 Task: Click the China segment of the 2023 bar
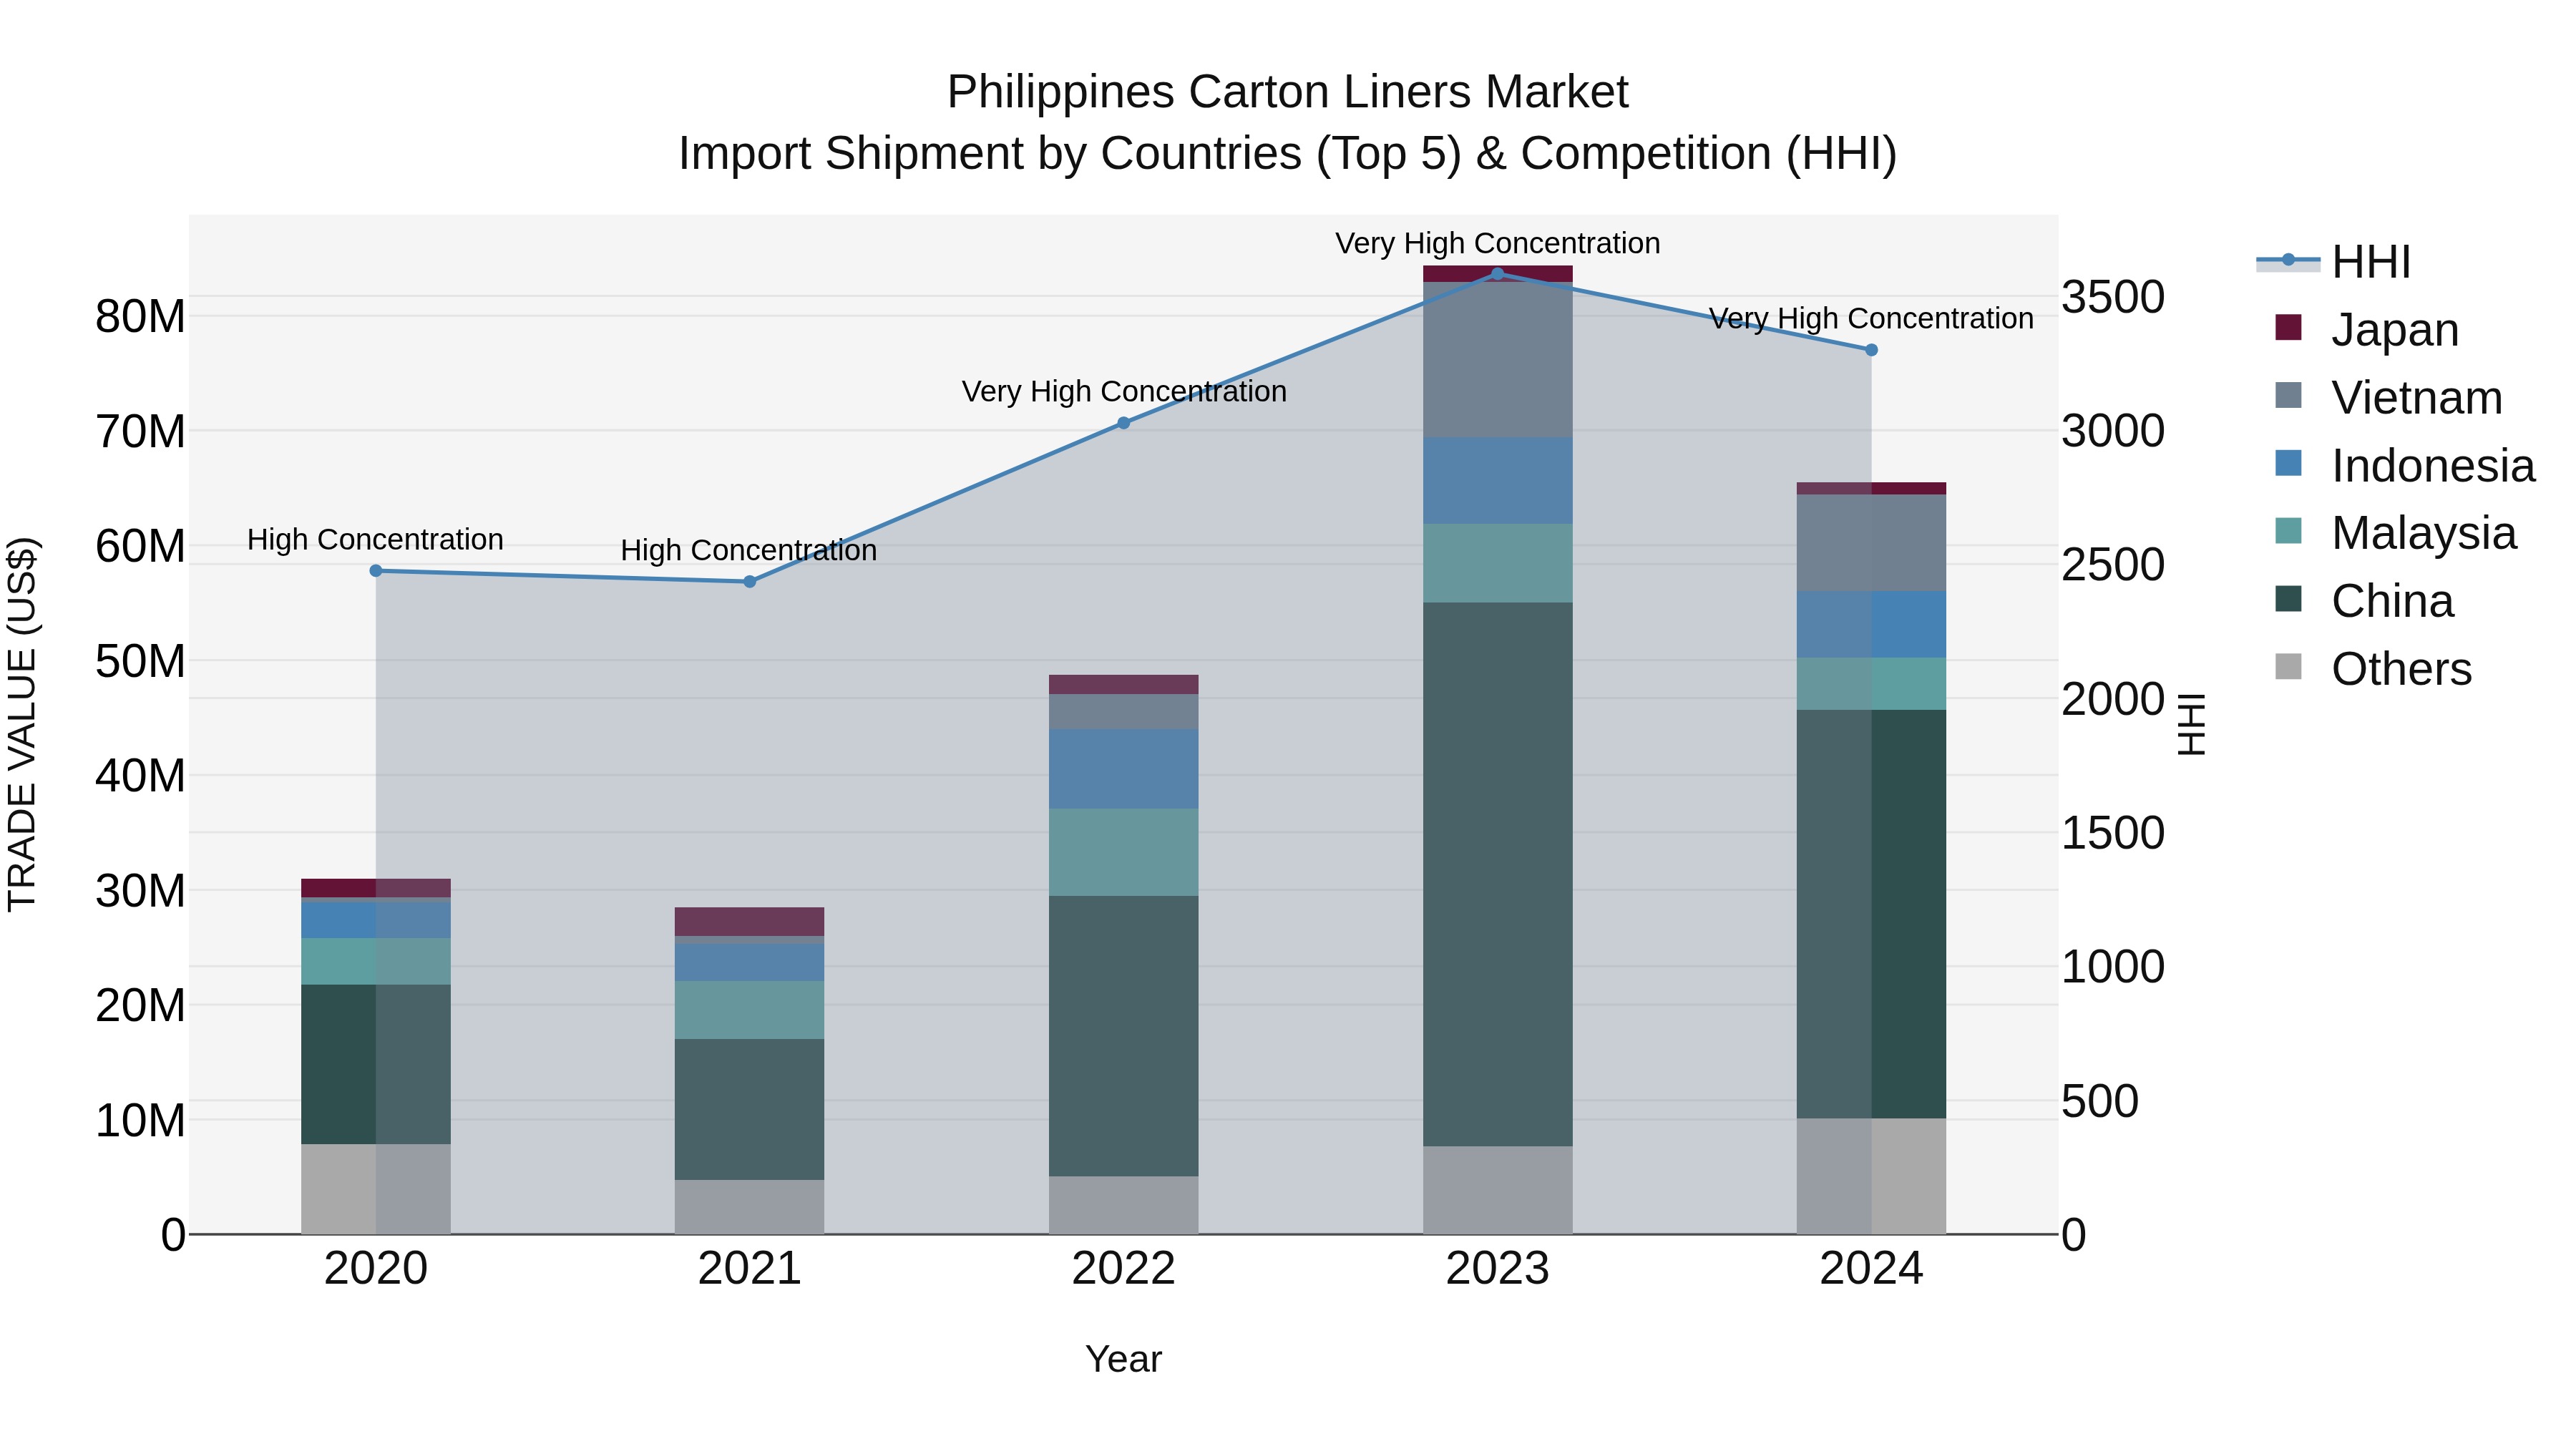1498,874
